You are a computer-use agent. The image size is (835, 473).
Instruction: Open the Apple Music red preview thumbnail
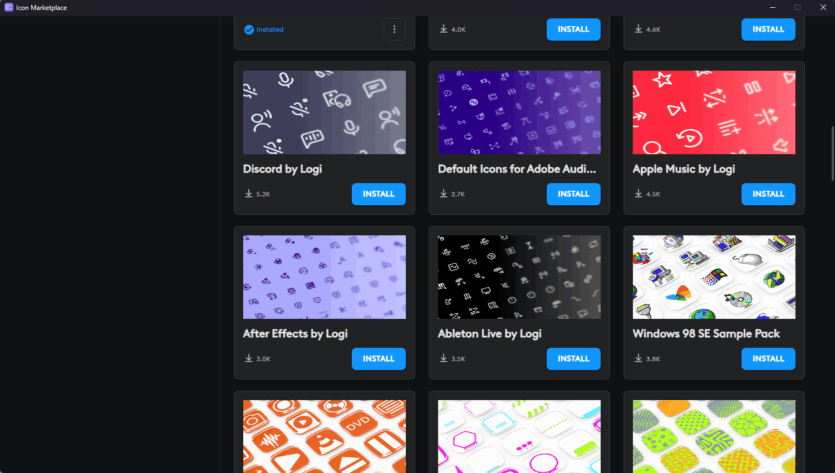tap(714, 112)
